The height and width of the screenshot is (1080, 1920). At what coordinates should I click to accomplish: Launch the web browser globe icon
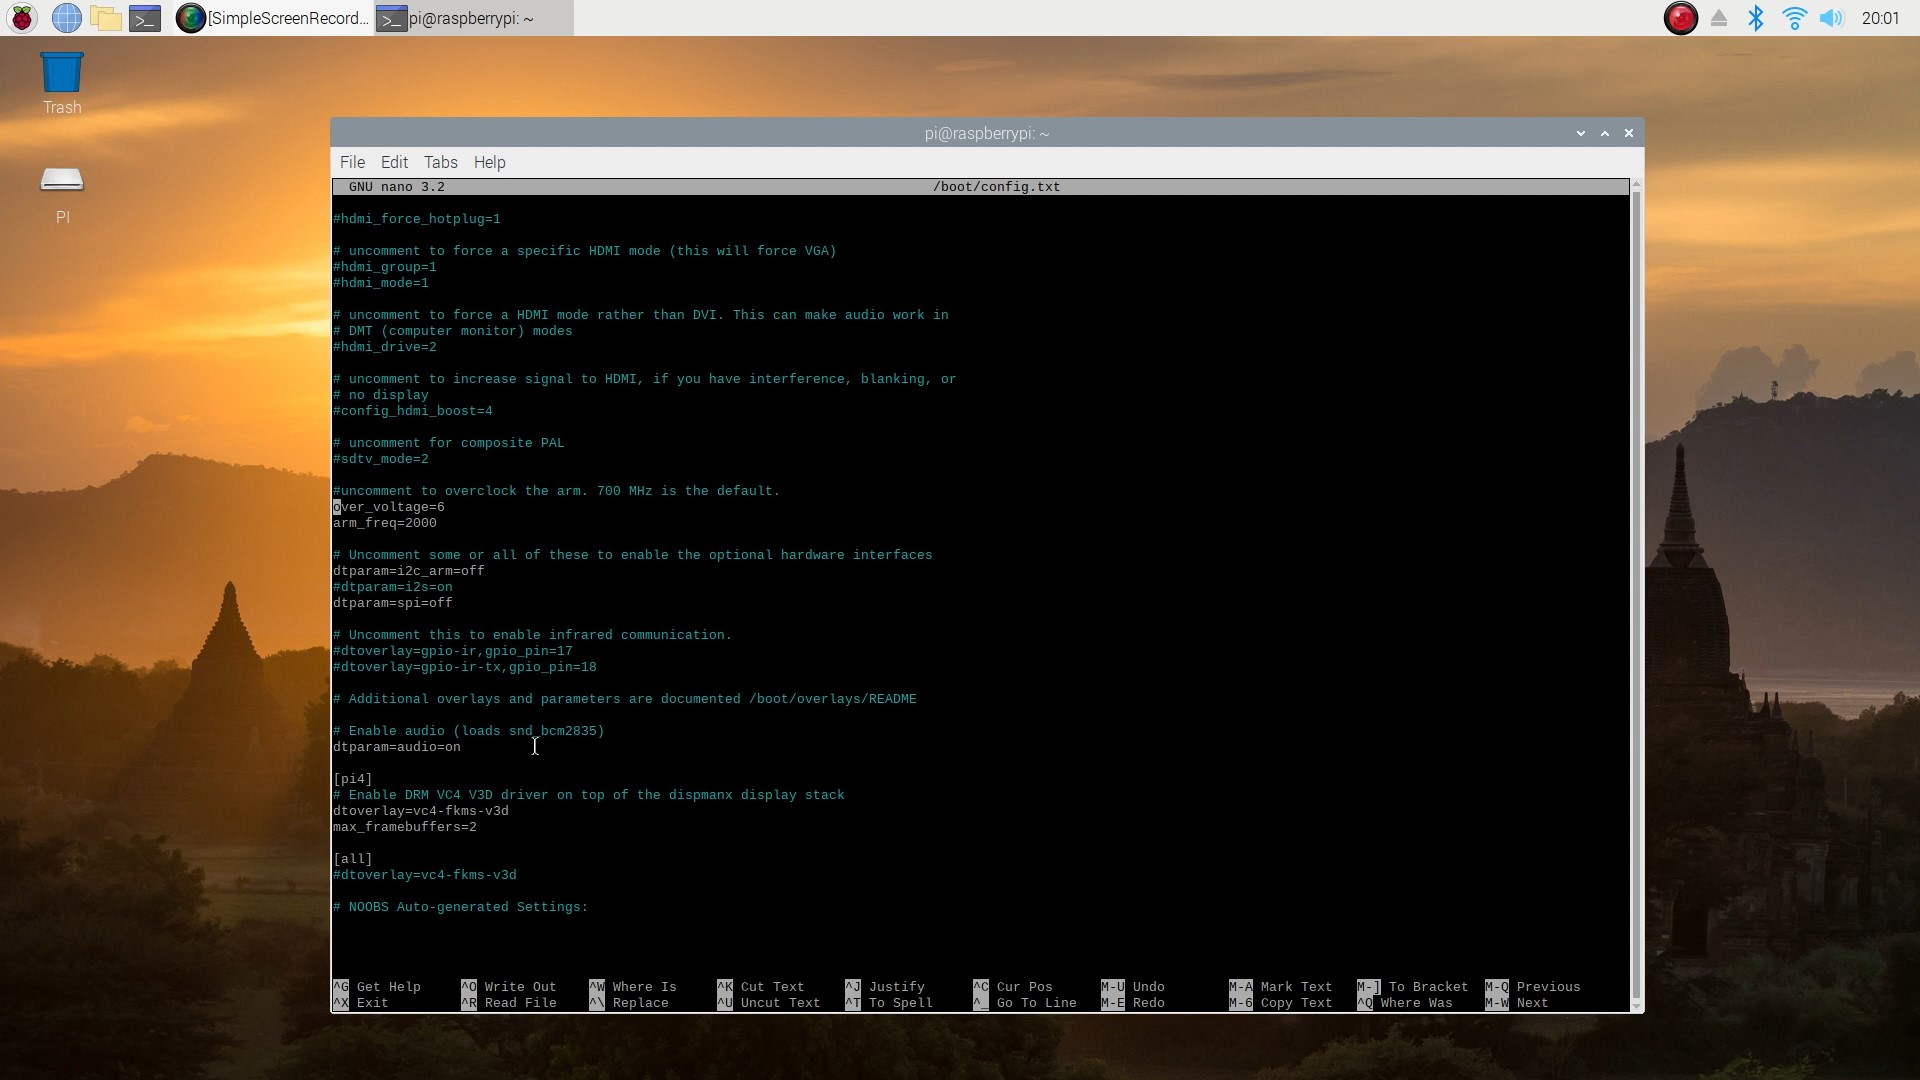(x=66, y=18)
